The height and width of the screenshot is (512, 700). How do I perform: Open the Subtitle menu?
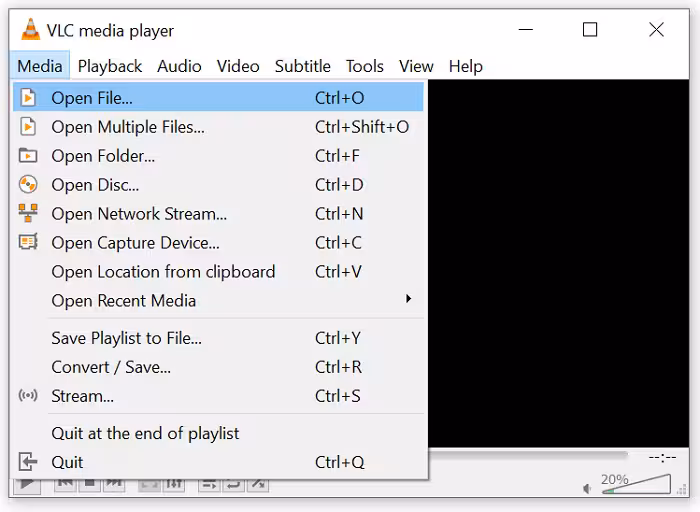click(x=303, y=66)
